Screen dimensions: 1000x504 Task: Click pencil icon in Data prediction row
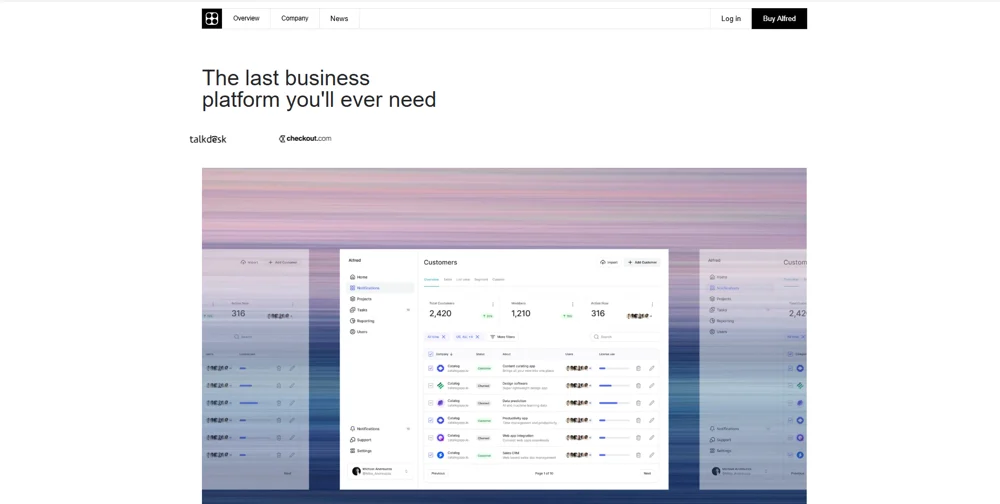click(652, 403)
